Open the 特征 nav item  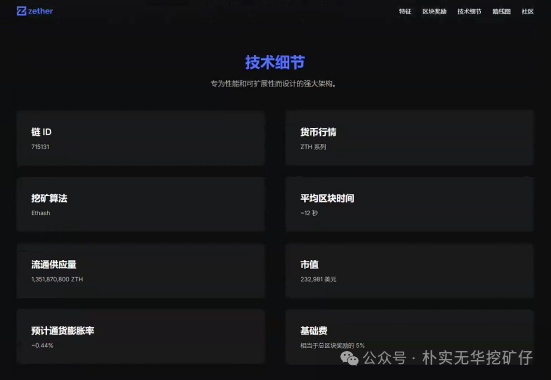[405, 12]
